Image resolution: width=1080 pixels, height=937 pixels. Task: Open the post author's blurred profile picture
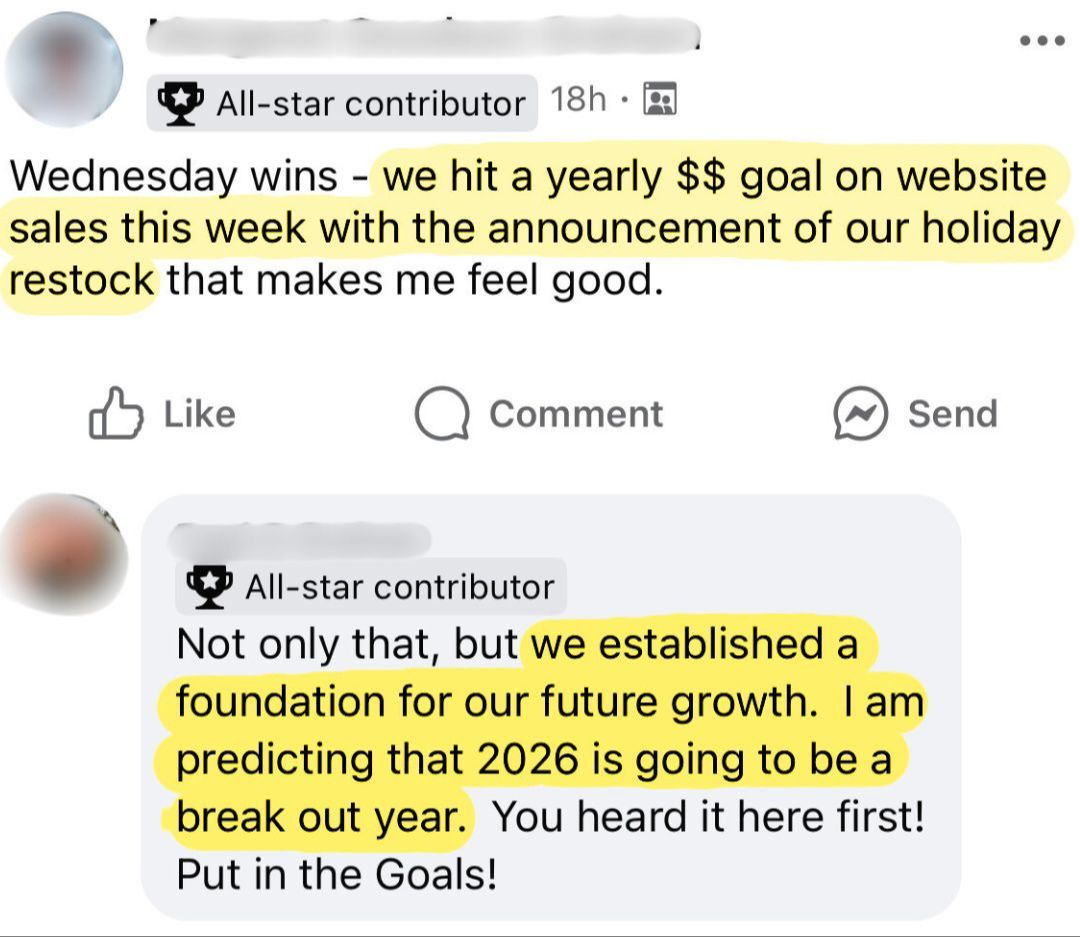click(64, 69)
